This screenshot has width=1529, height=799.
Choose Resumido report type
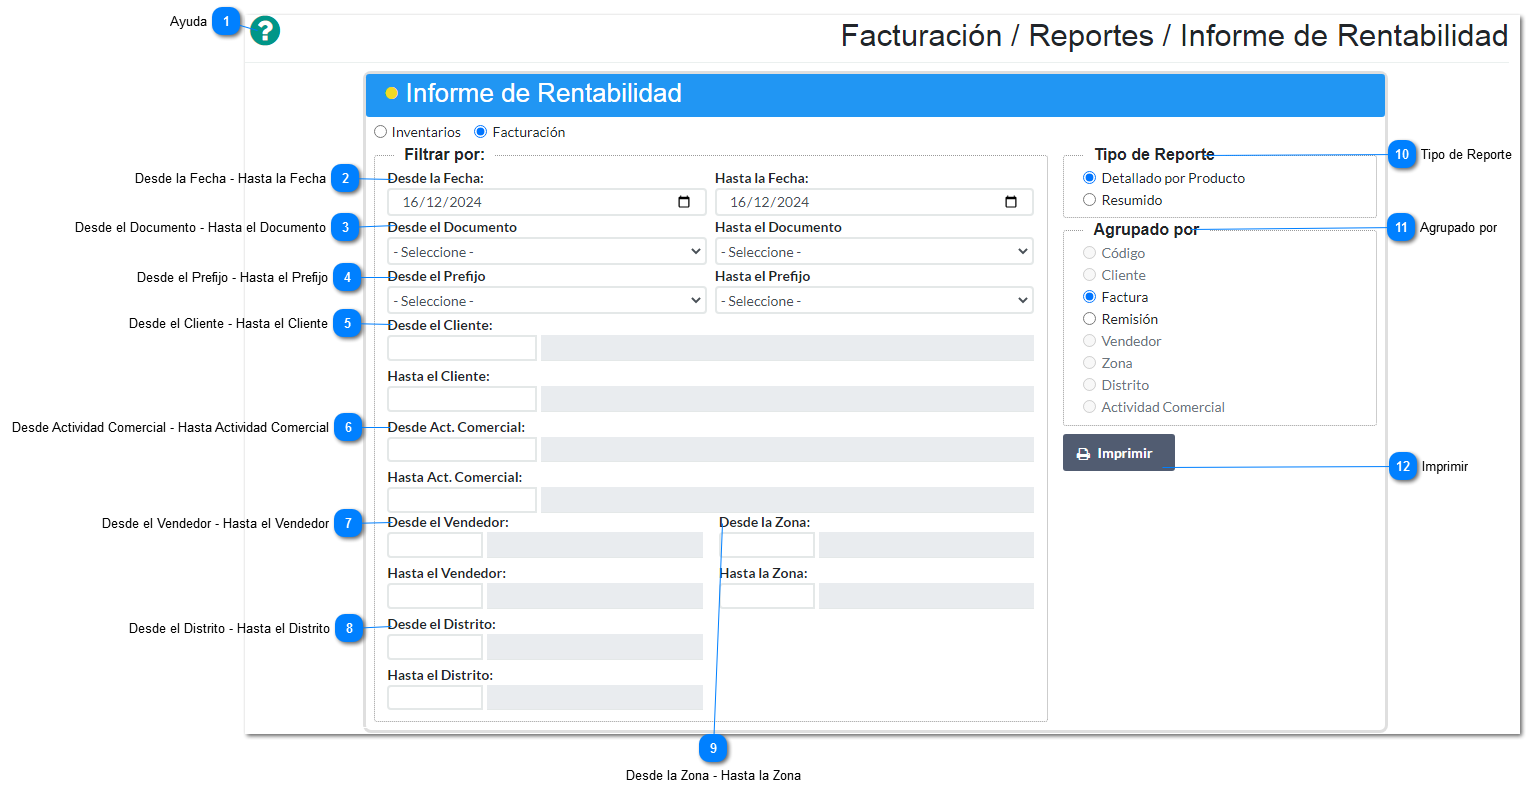tap(1089, 200)
